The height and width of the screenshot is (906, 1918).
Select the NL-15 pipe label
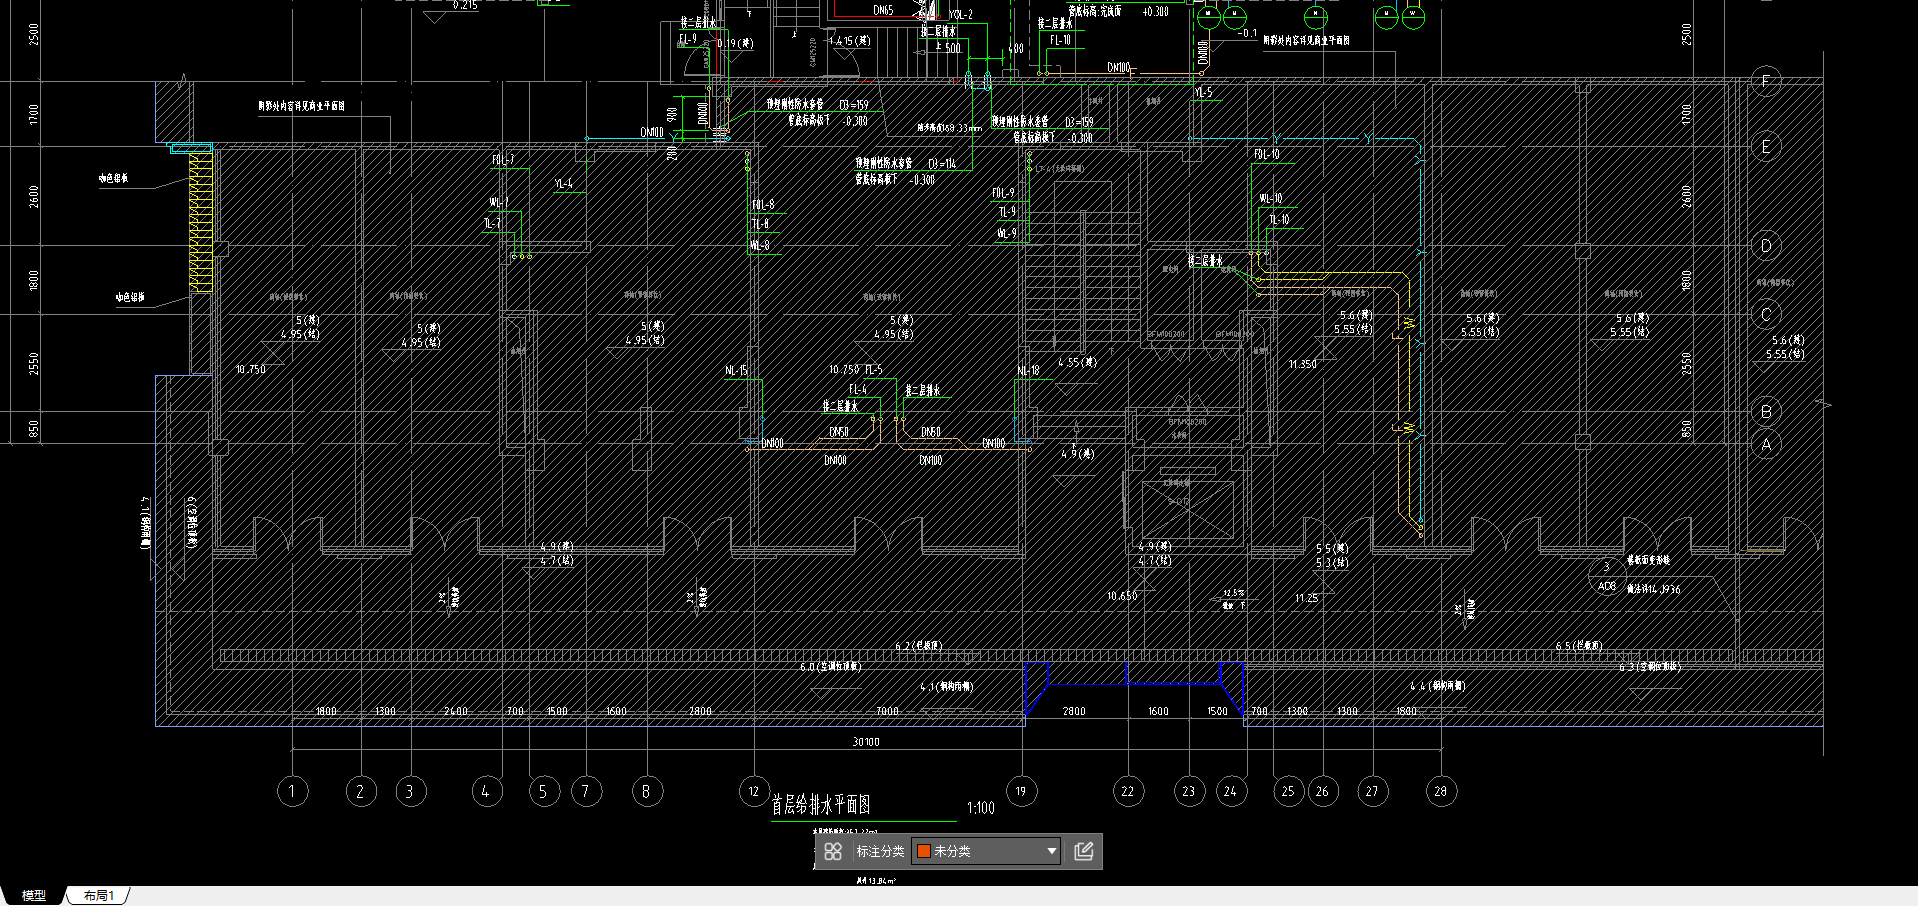tap(736, 370)
